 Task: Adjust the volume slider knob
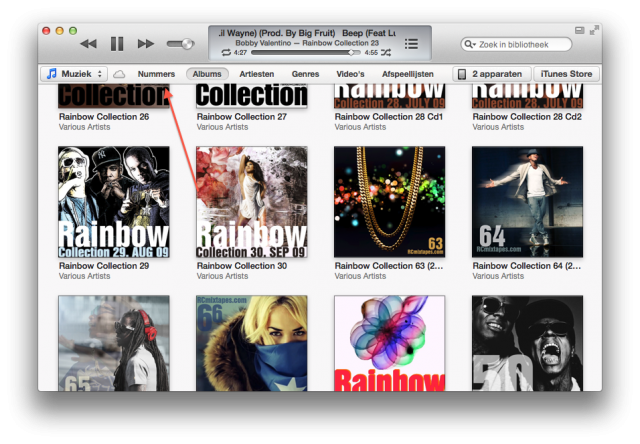pos(188,44)
